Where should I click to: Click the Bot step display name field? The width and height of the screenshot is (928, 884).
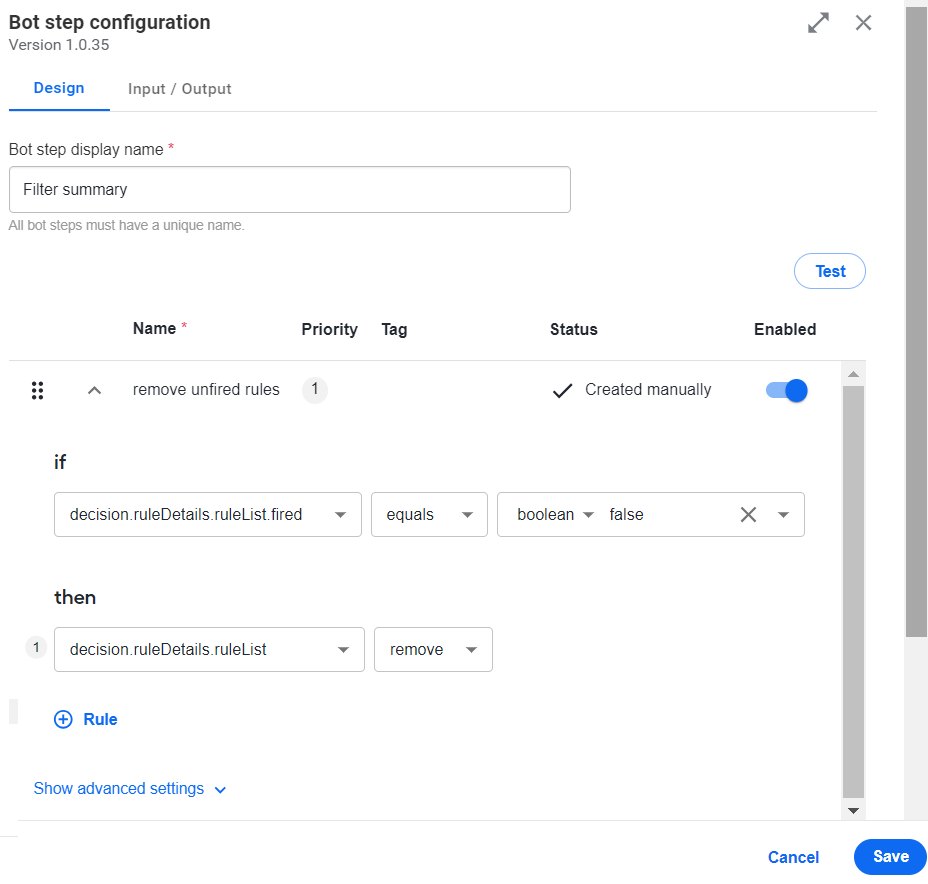point(289,189)
